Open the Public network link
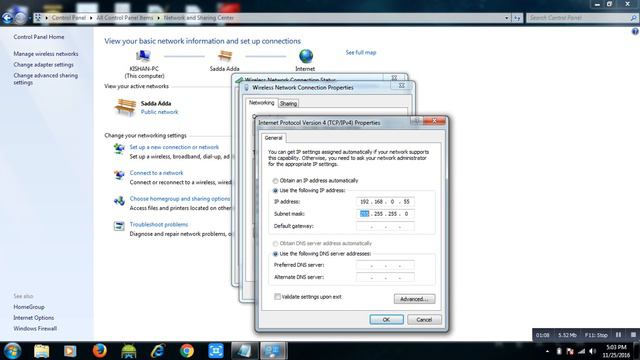Viewport: 640px width, 360px height. point(160,112)
